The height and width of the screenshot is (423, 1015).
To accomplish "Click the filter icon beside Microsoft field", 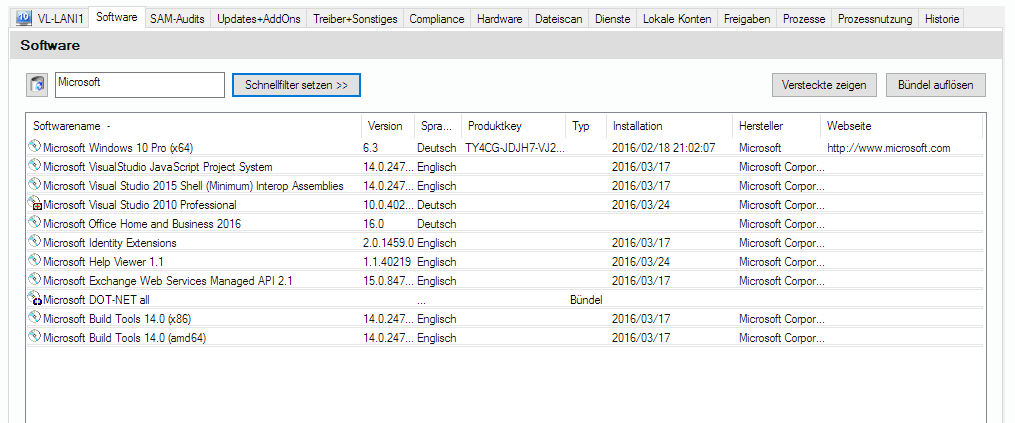I will [38, 85].
